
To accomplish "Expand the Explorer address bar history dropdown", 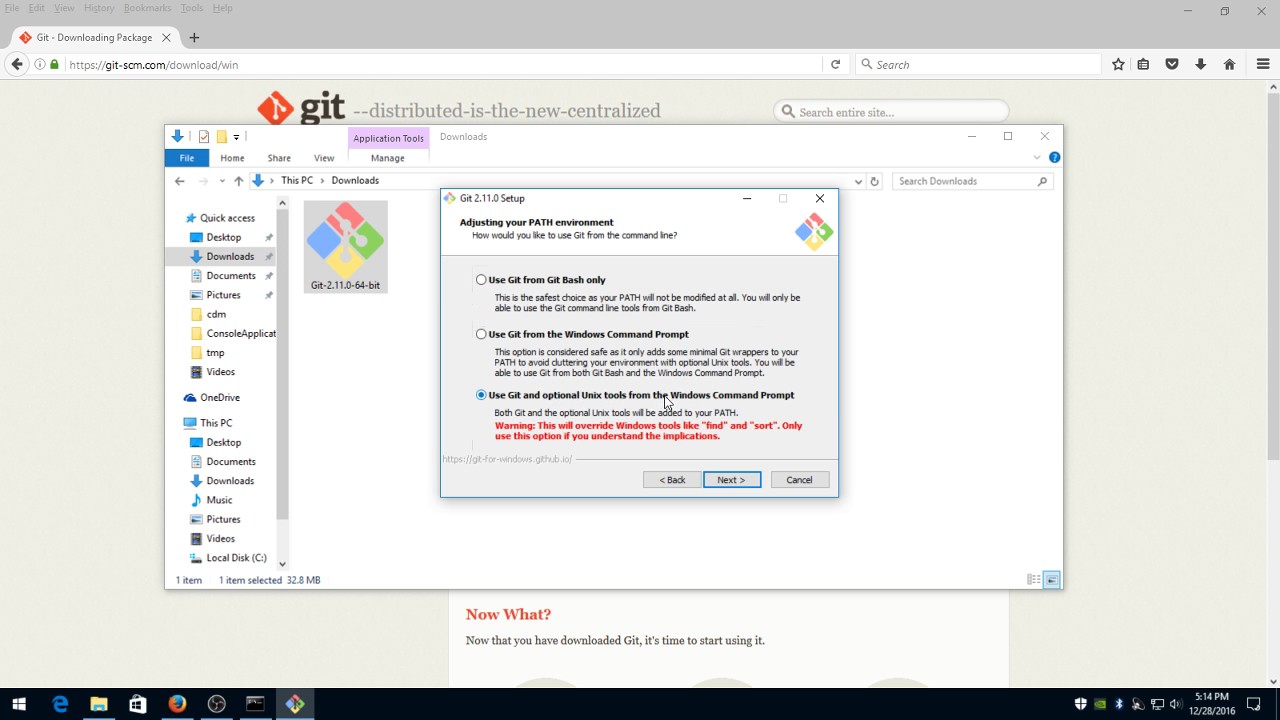I will 858,181.
